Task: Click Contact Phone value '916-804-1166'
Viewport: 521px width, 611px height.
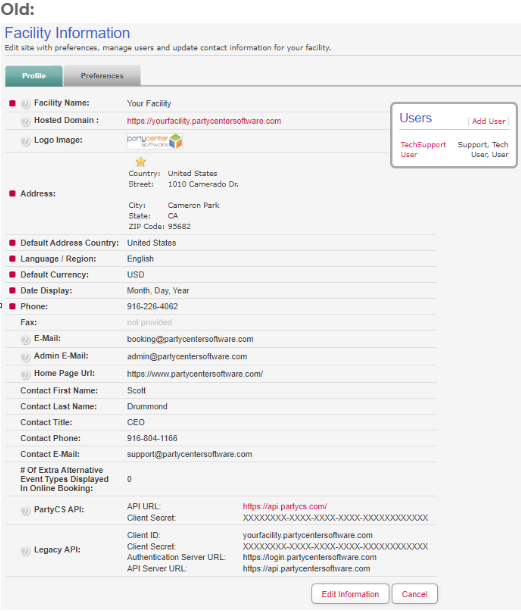Action: (x=152, y=438)
